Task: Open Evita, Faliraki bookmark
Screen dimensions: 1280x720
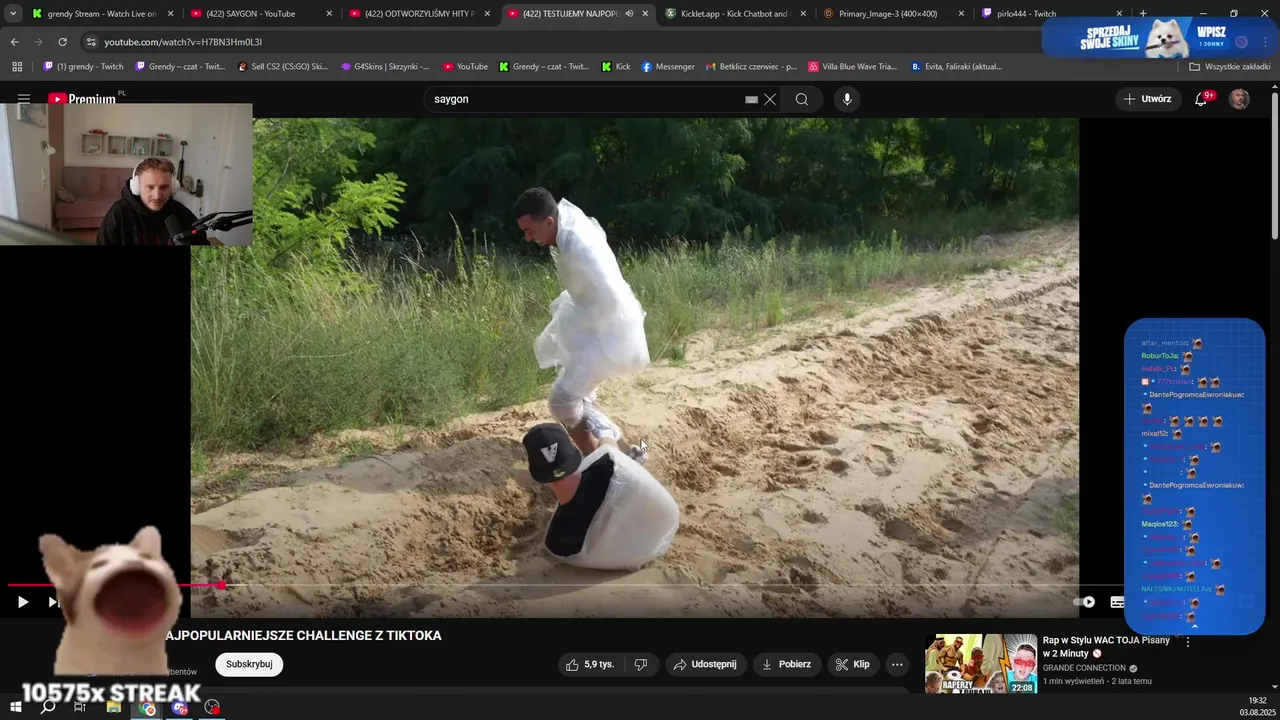Action: pos(957,67)
